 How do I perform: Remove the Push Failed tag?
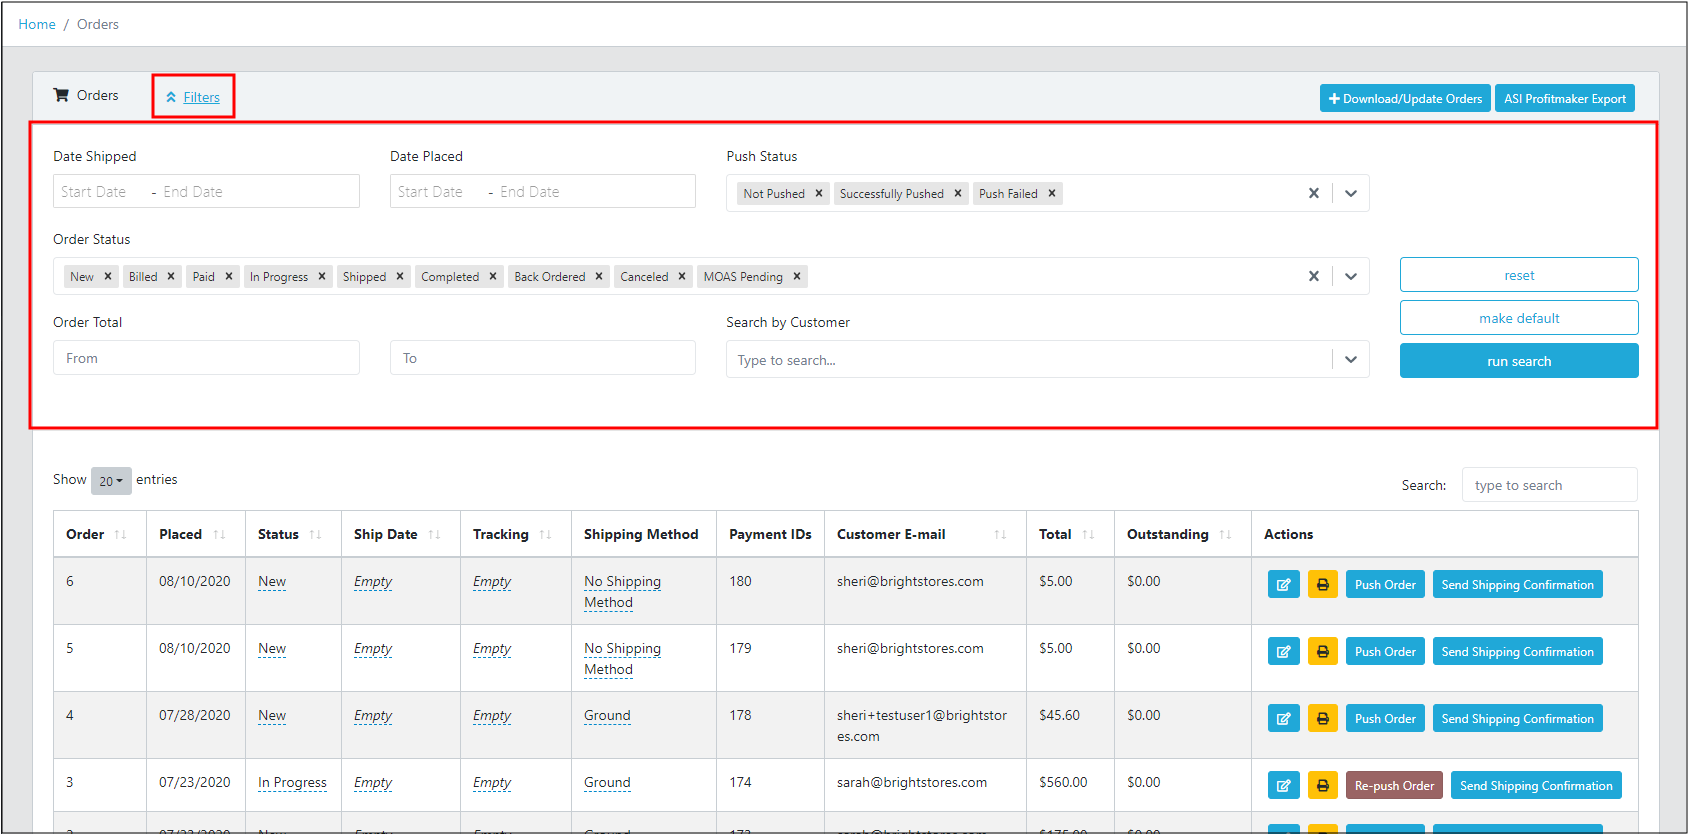1052,194
